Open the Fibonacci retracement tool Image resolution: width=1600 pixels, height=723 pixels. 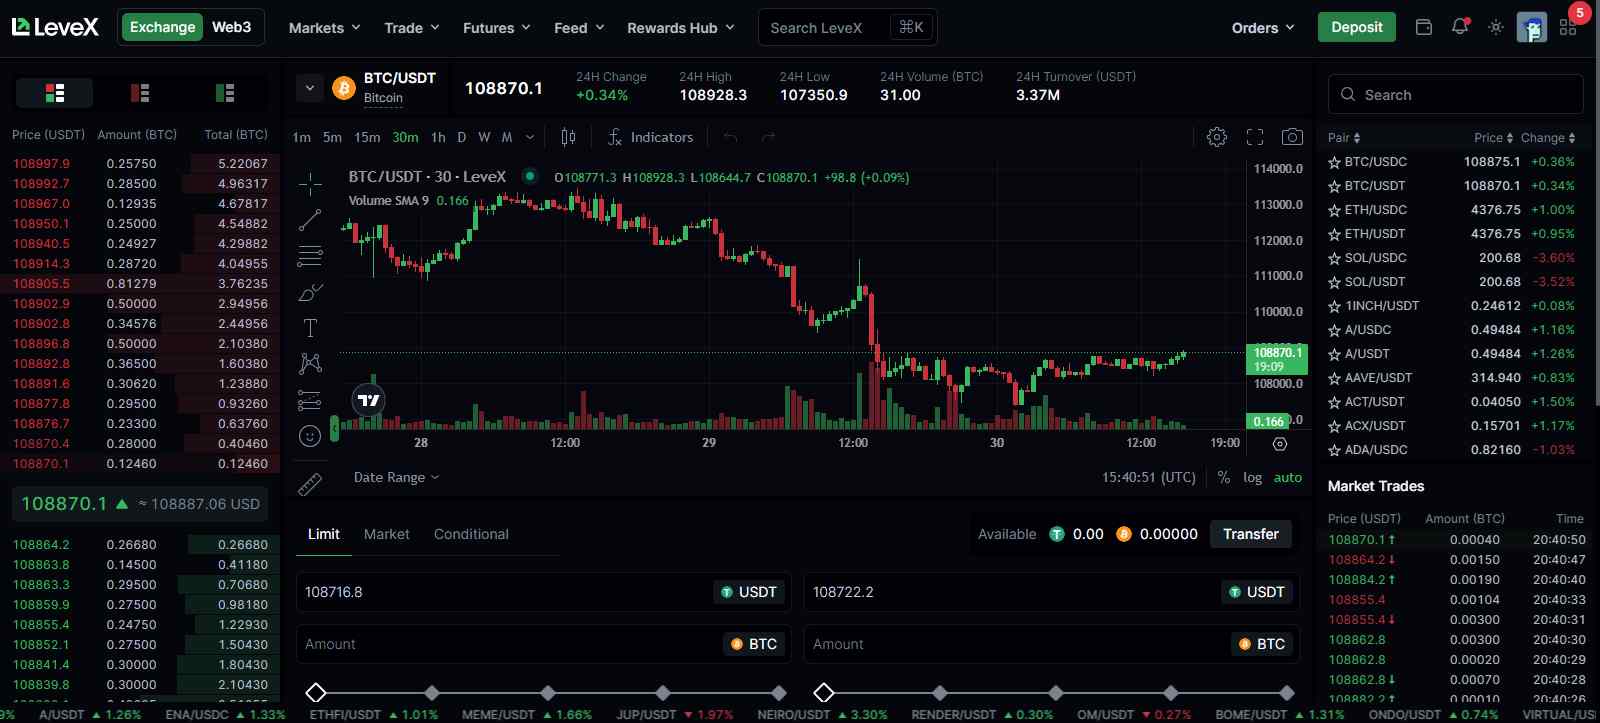coord(310,256)
